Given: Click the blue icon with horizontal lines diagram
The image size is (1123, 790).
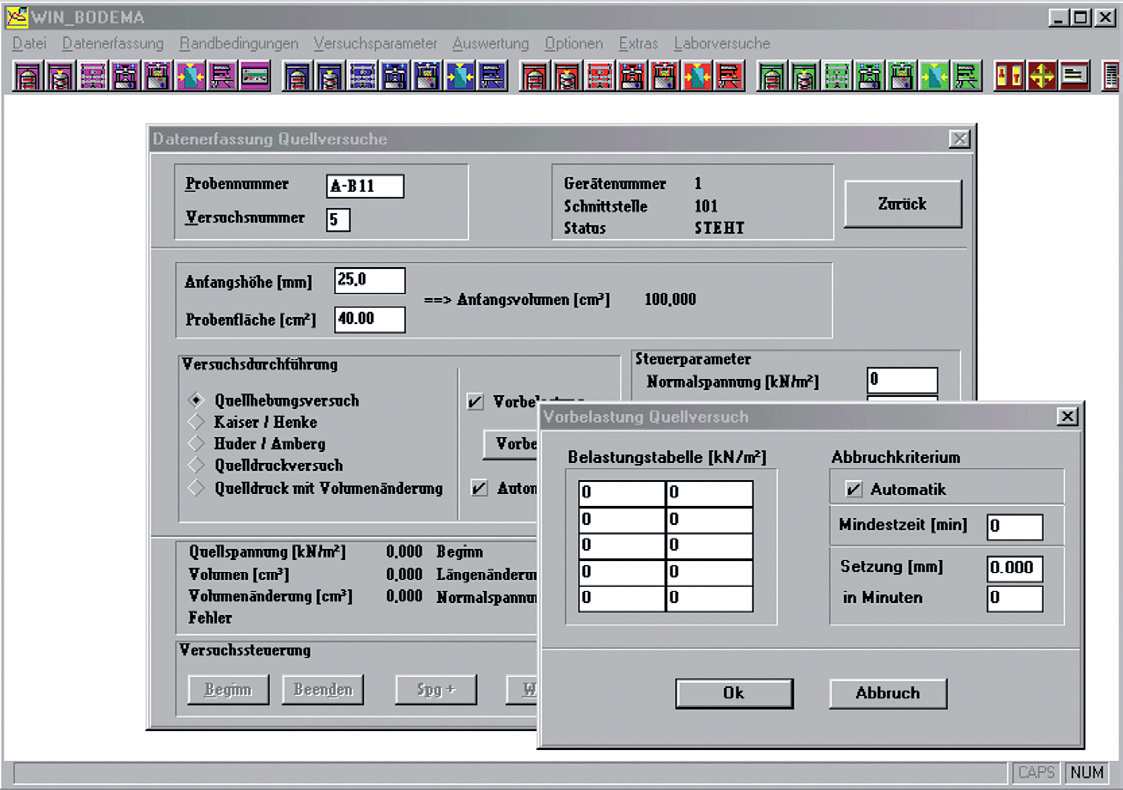Looking at the screenshot, I should click(492, 76).
